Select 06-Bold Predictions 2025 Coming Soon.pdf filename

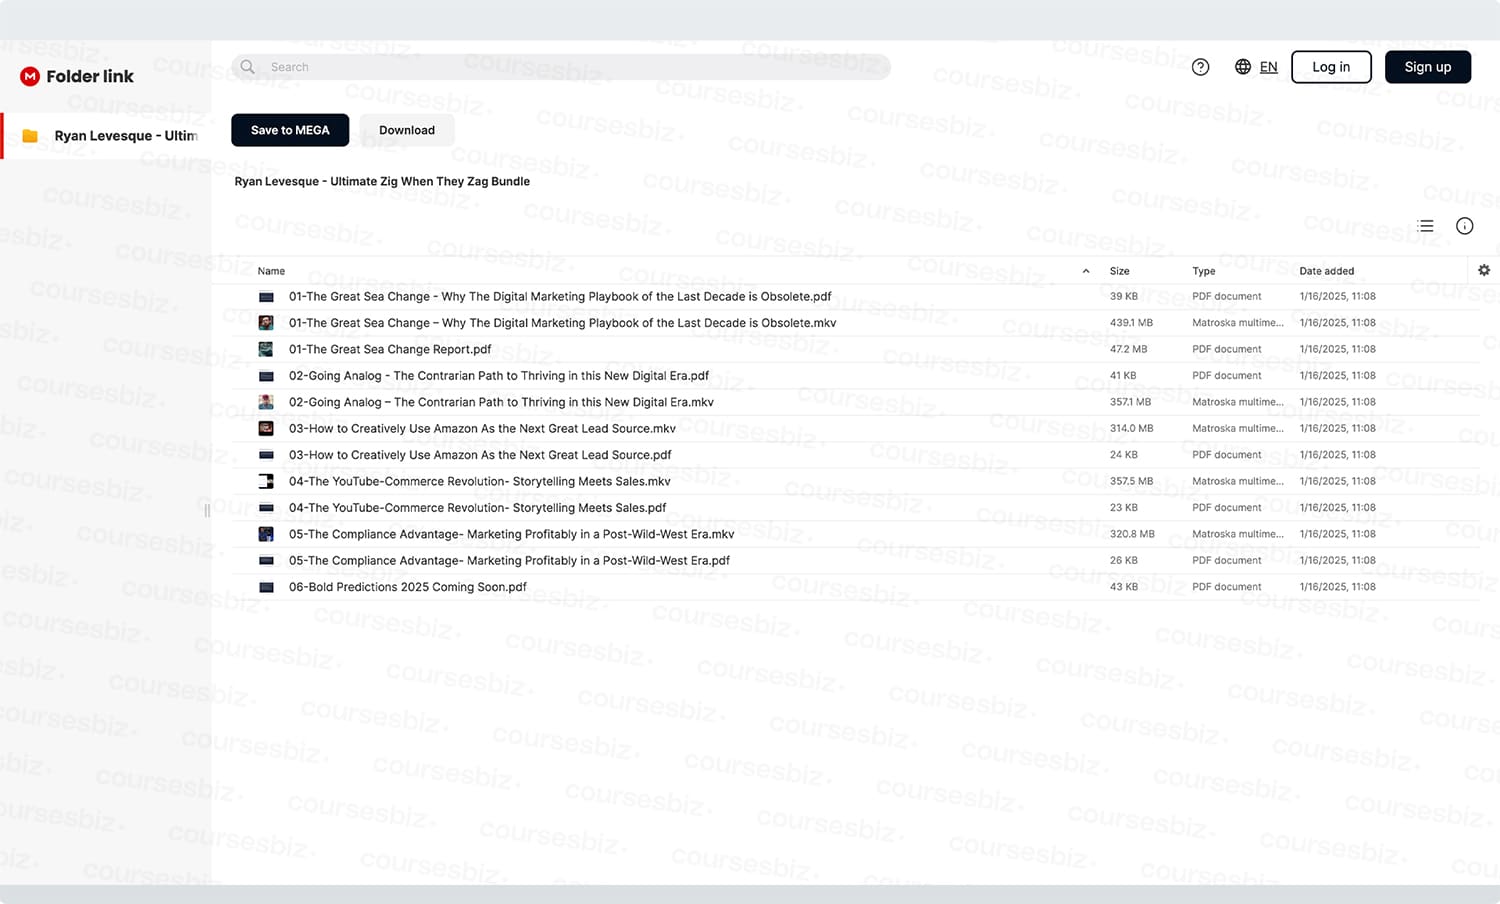(x=408, y=587)
